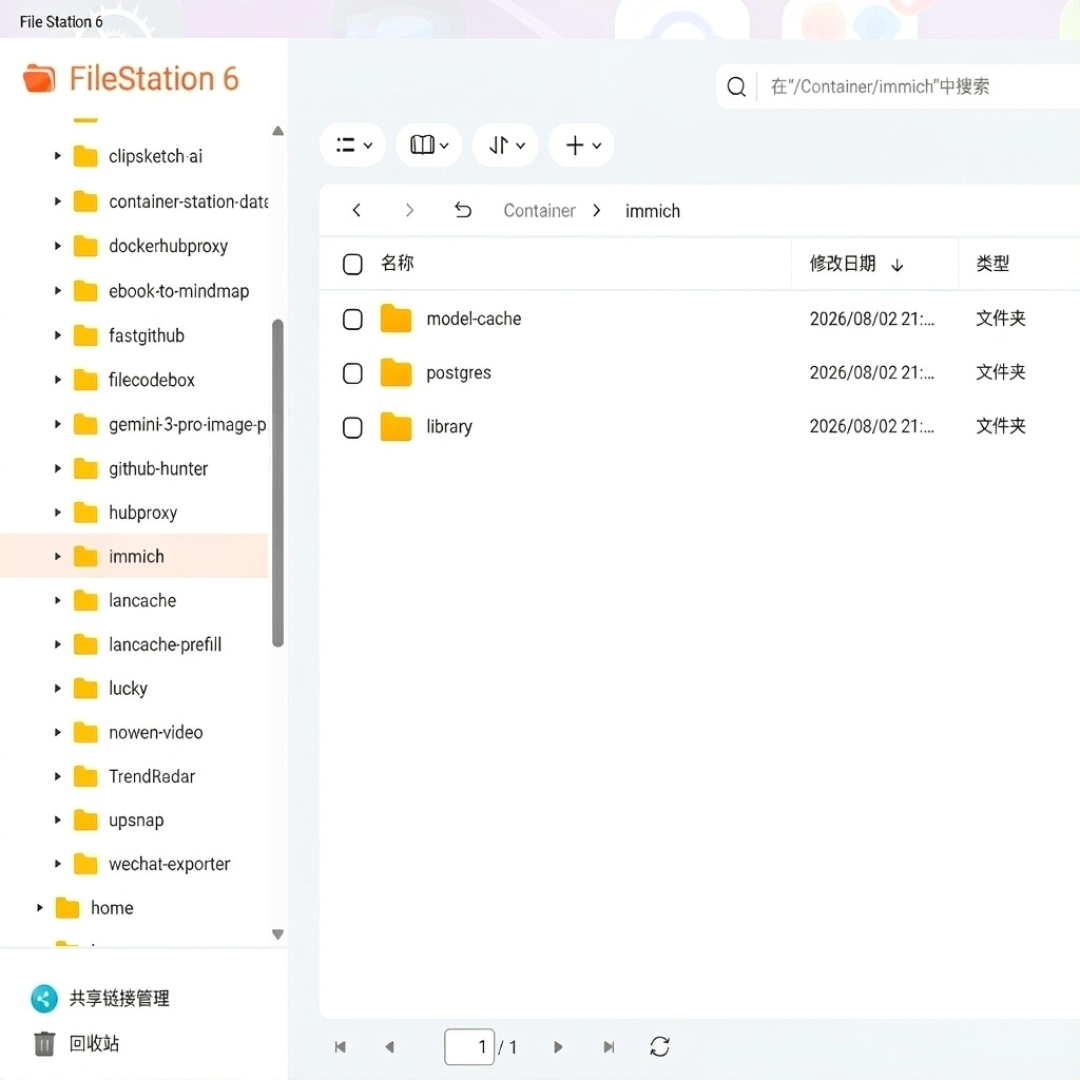The image size is (1080, 1080).
Task: Open the sort order dropdown
Action: tap(506, 145)
